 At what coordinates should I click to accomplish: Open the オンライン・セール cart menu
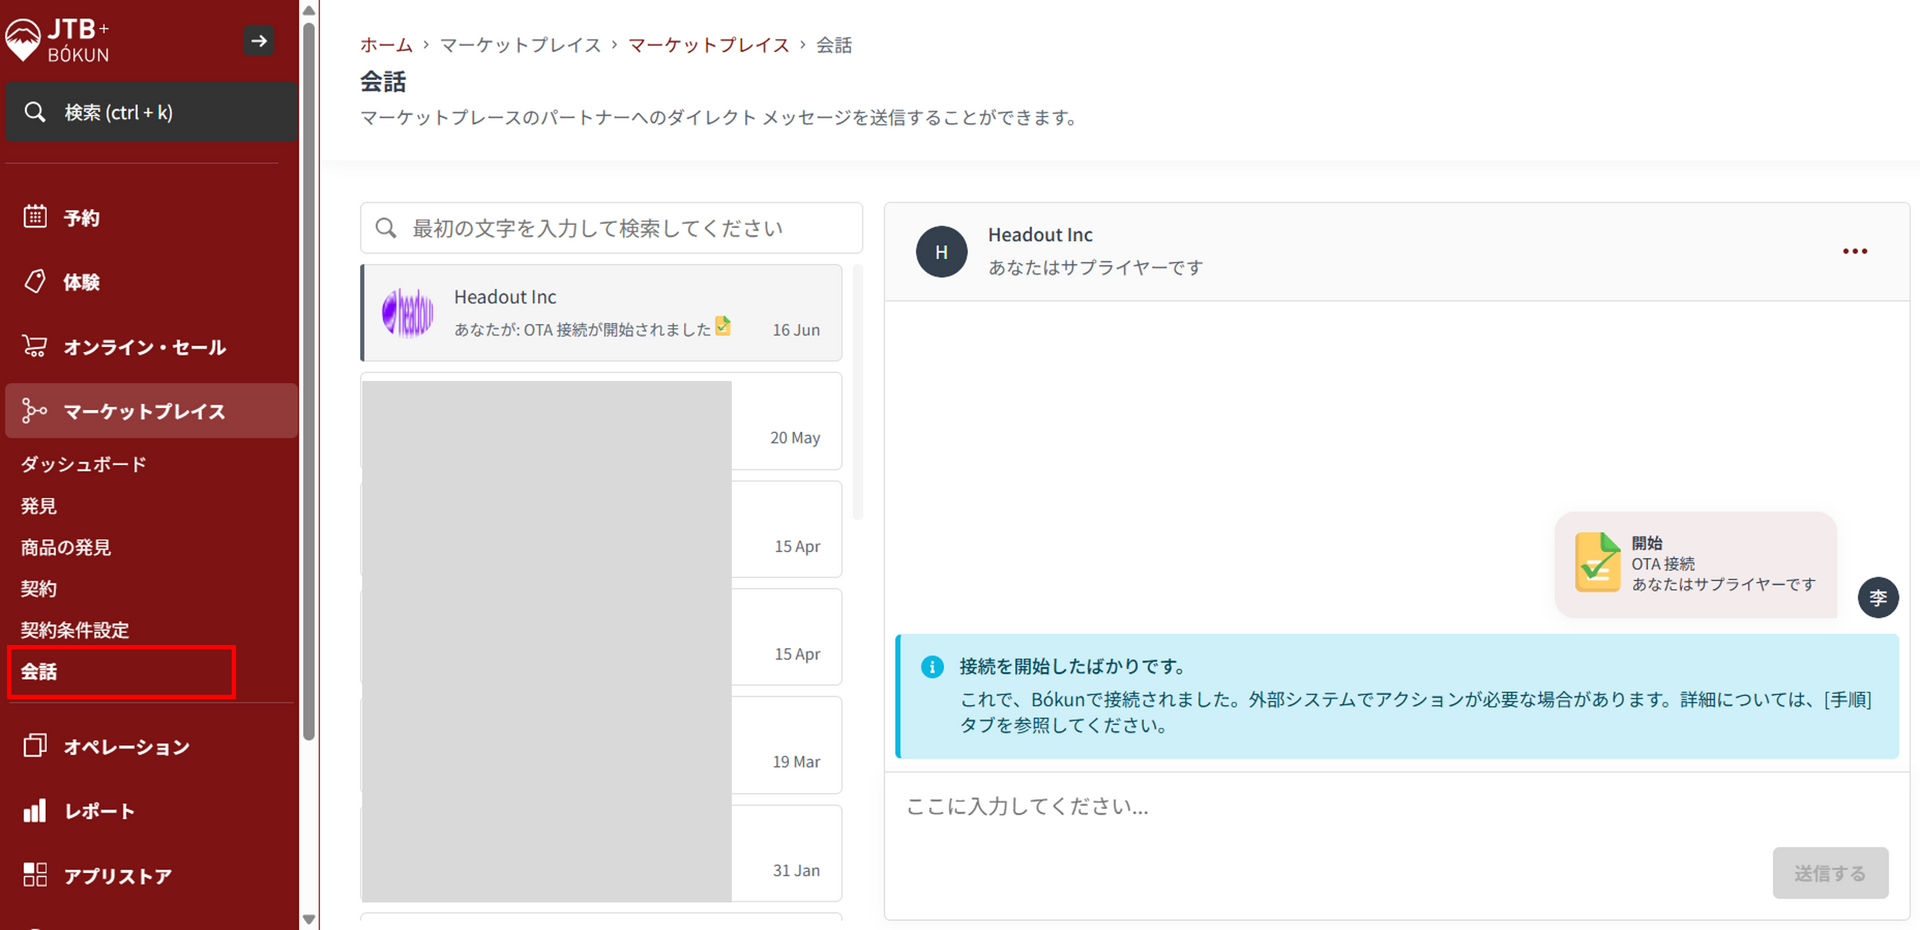(x=143, y=347)
